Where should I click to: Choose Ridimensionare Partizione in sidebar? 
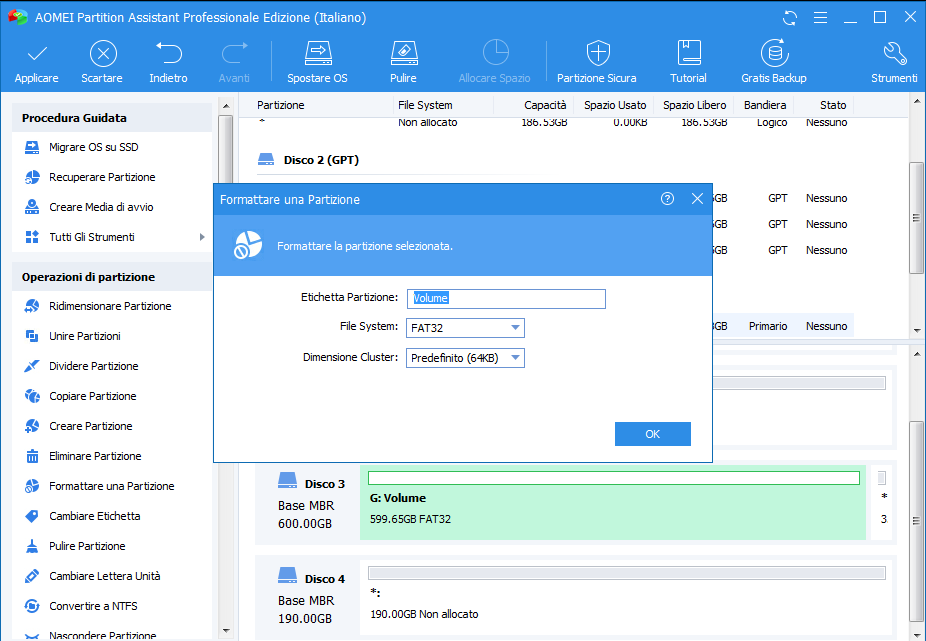110,306
